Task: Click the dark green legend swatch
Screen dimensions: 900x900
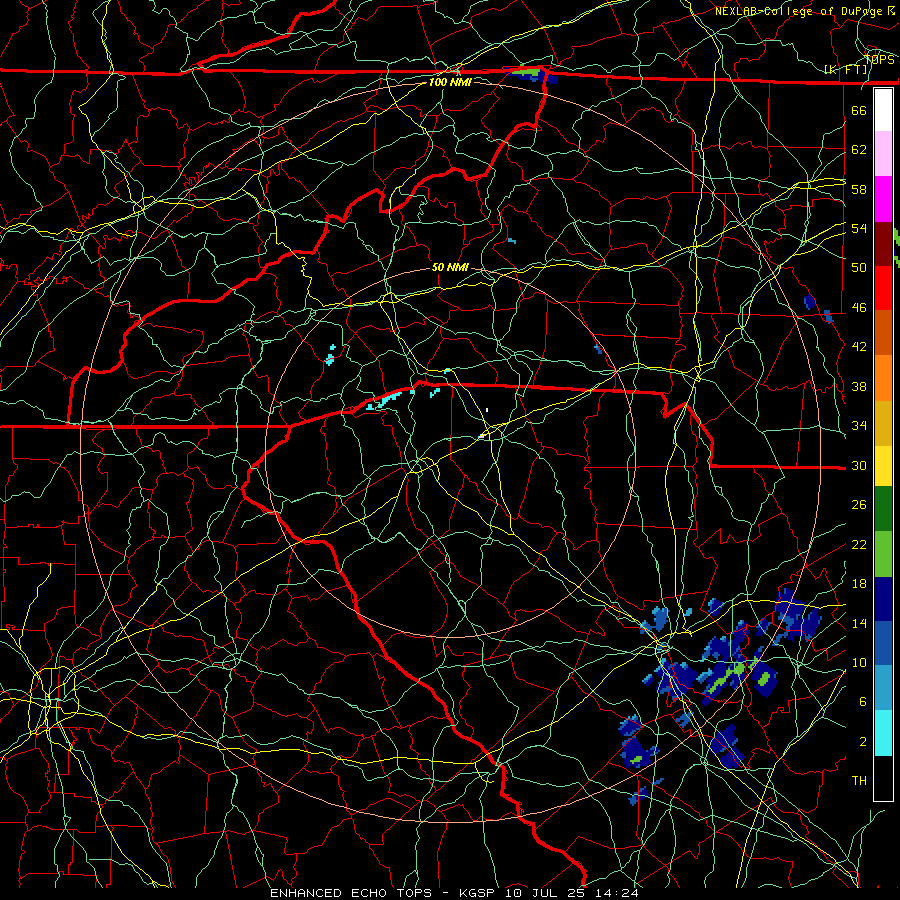Action: point(883,509)
